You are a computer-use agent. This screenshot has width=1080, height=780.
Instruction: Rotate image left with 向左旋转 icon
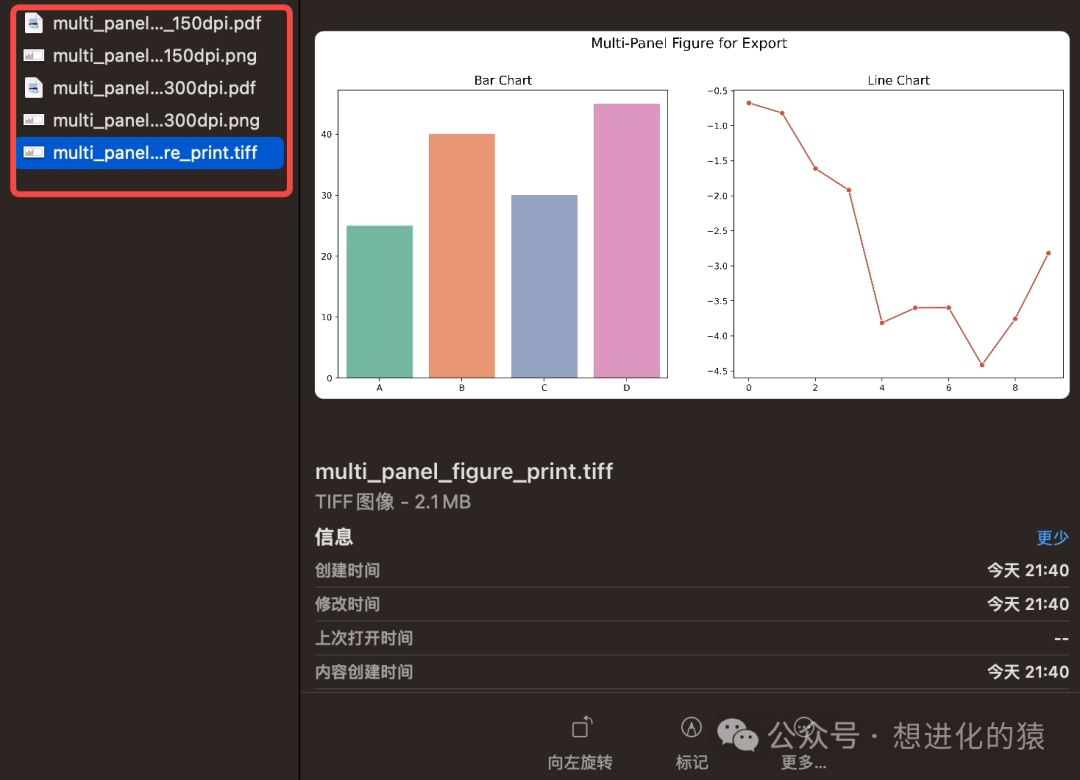(582, 727)
